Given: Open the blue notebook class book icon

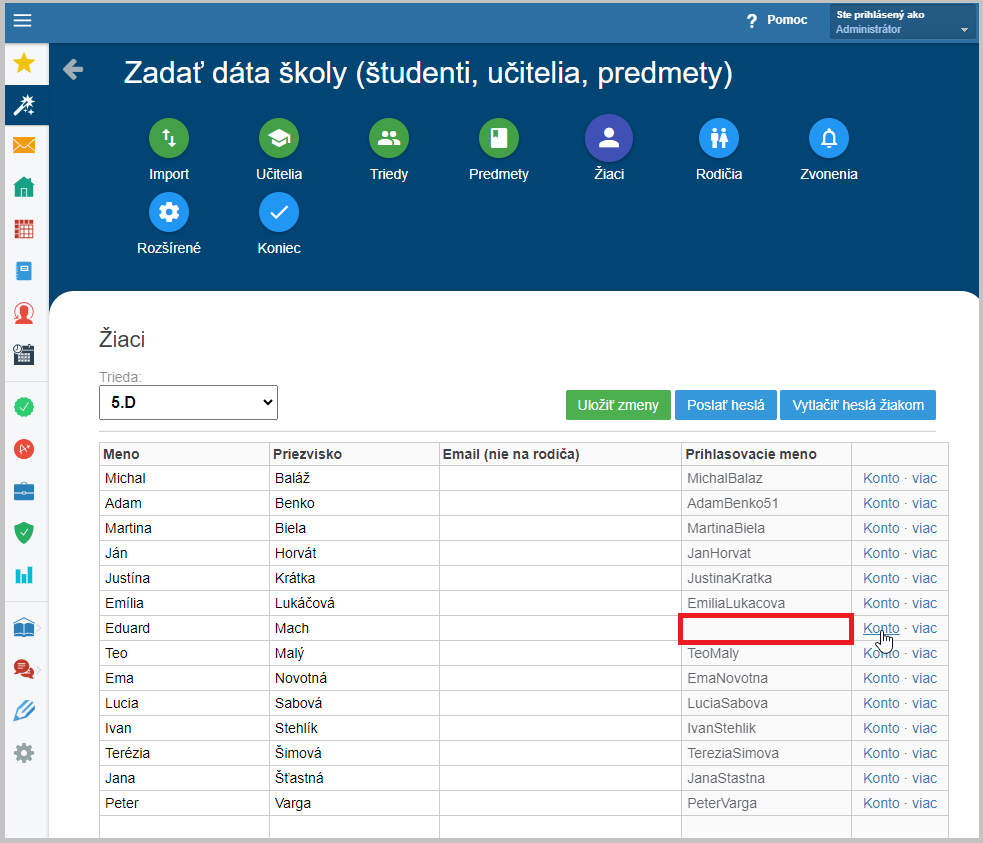Looking at the screenshot, I should (24, 271).
